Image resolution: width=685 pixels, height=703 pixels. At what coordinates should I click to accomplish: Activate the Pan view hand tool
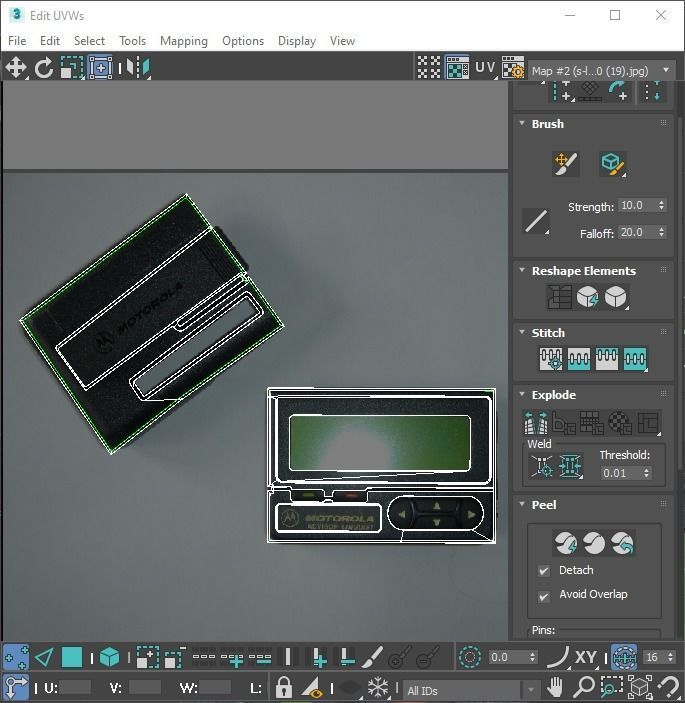click(x=555, y=687)
